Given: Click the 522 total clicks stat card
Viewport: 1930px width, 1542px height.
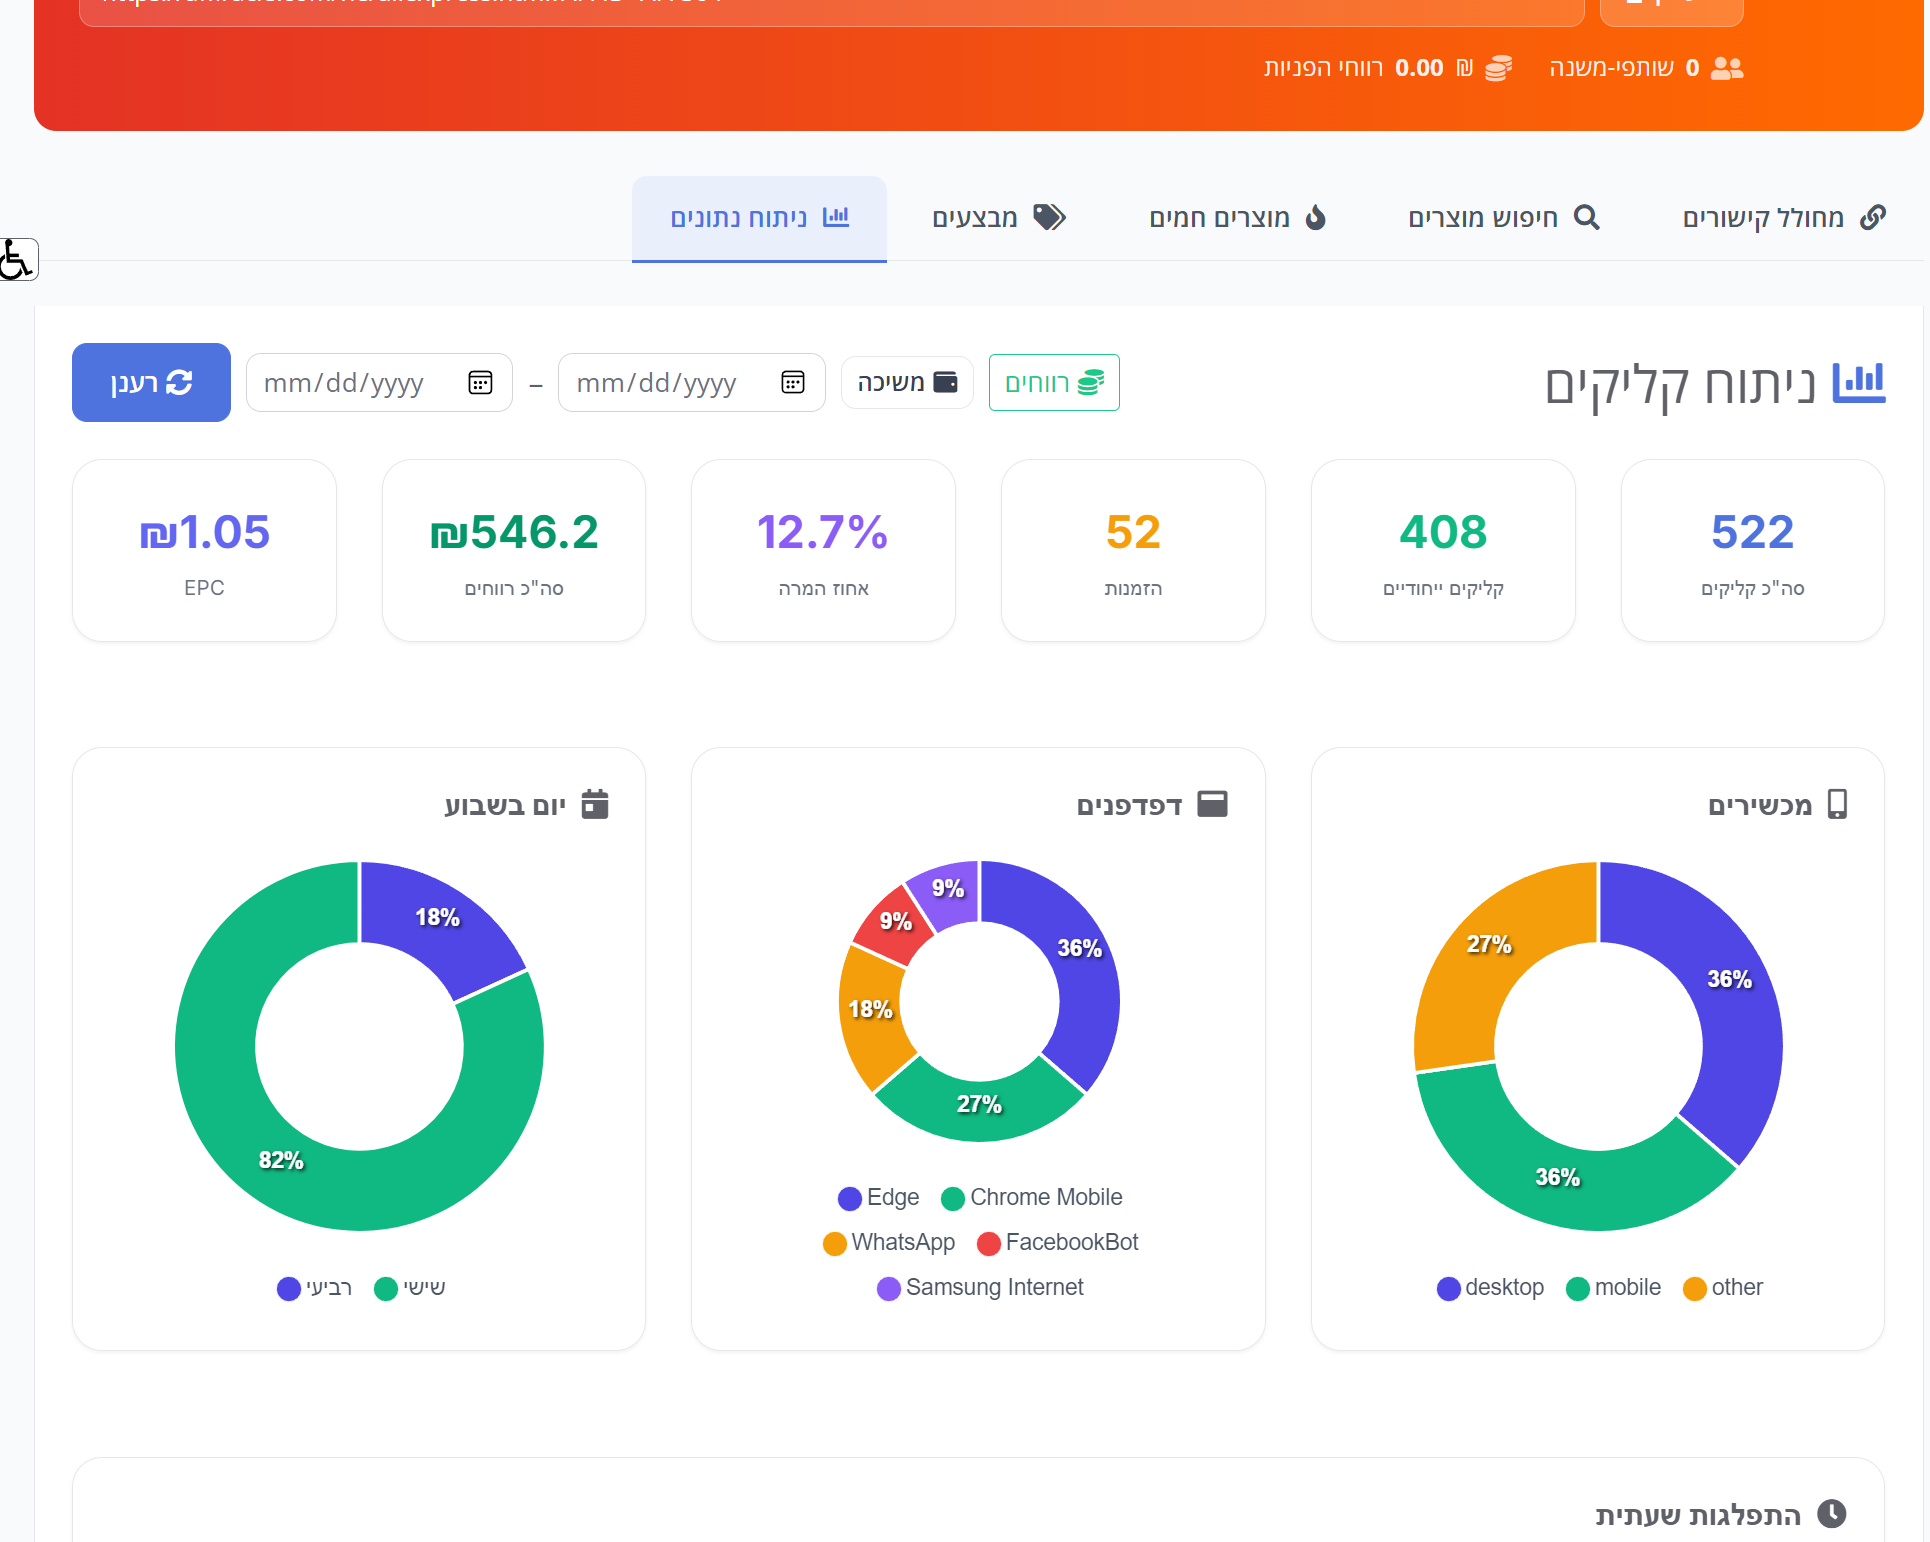Looking at the screenshot, I should point(1752,550).
